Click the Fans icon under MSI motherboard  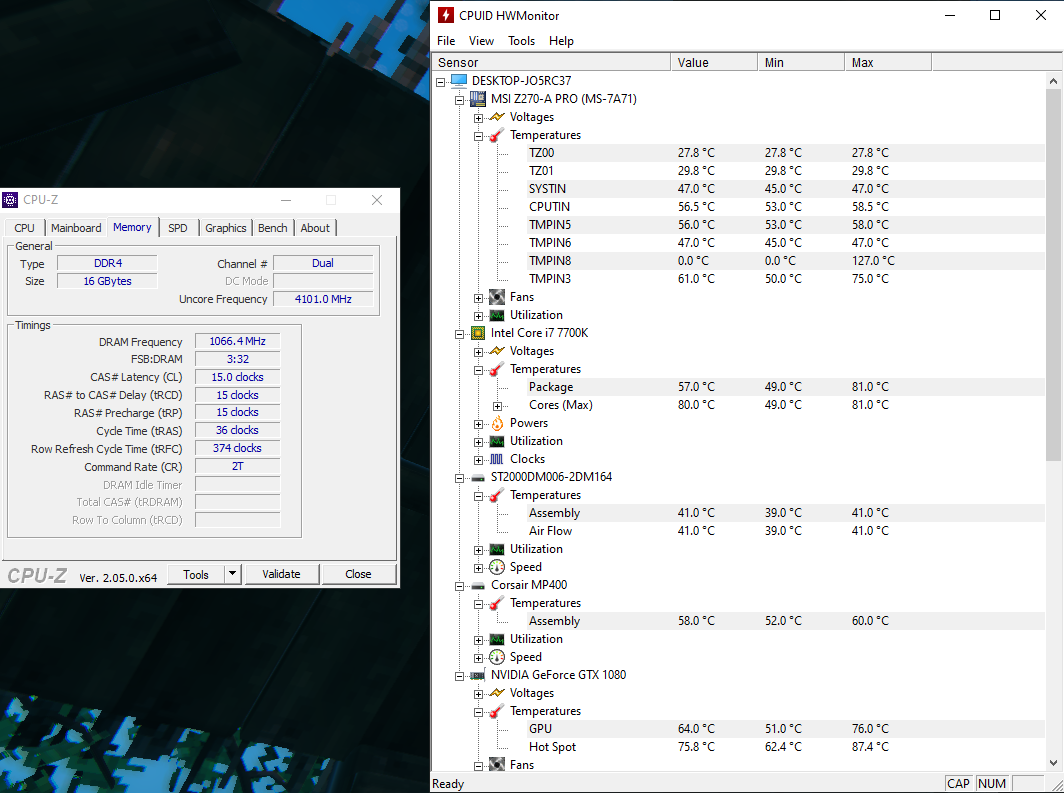[497, 297]
